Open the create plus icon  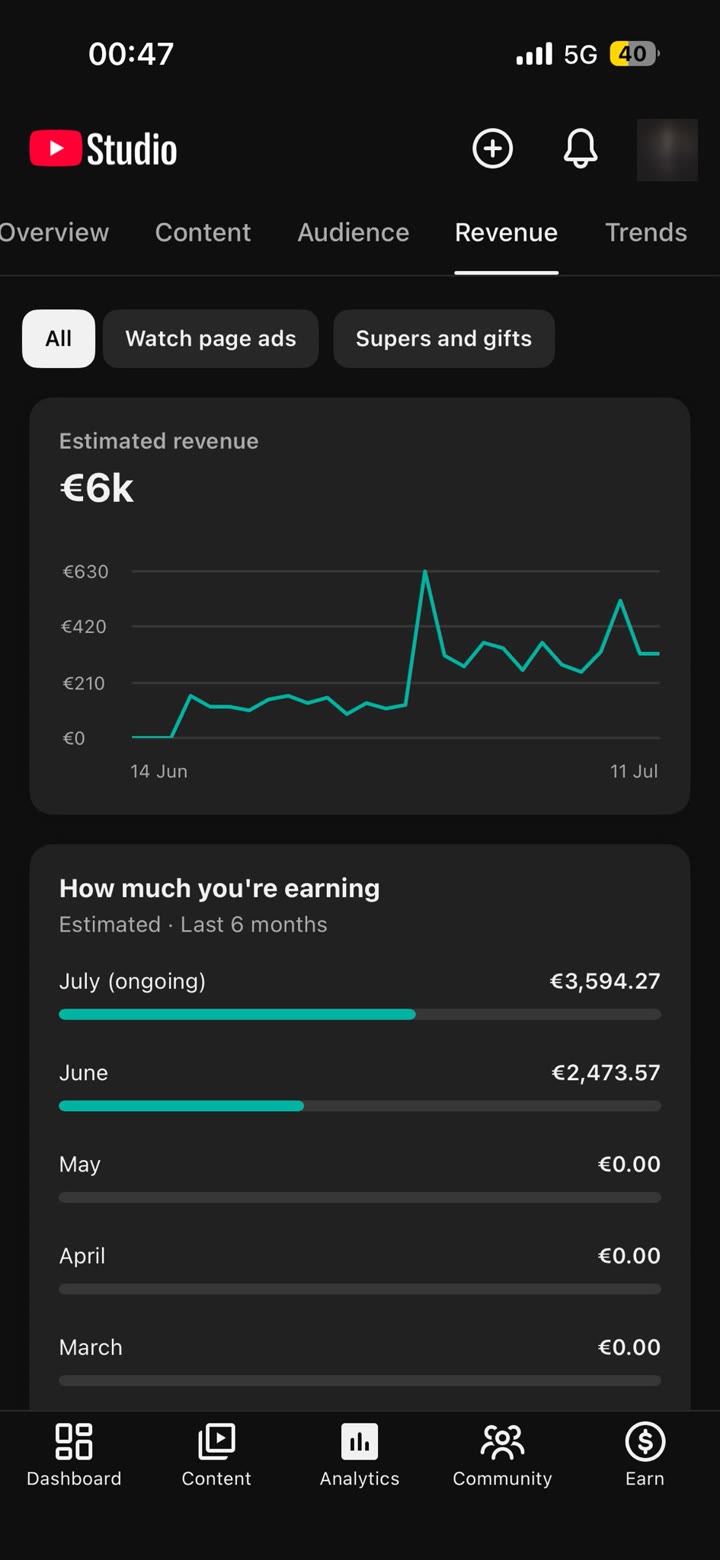[x=492, y=149]
